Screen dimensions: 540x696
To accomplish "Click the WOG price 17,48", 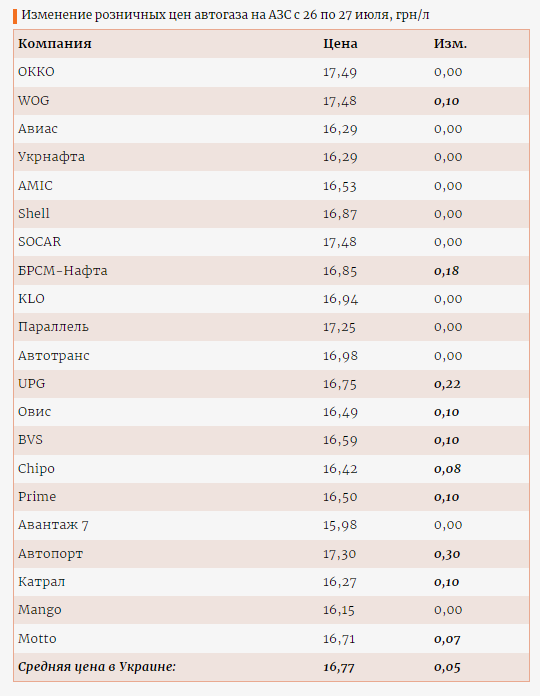I will pos(340,101).
